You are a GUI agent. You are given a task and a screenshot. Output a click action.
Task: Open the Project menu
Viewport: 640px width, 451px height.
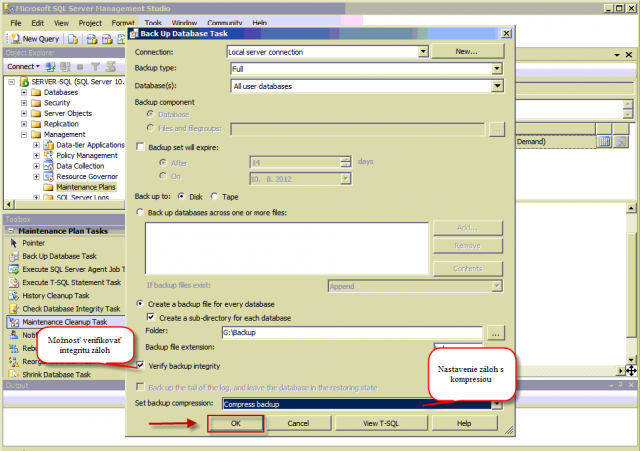(90, 23)
